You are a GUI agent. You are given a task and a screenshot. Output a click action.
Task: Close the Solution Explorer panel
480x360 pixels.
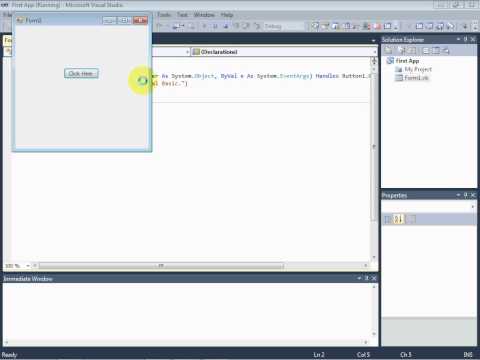point(473,39)
